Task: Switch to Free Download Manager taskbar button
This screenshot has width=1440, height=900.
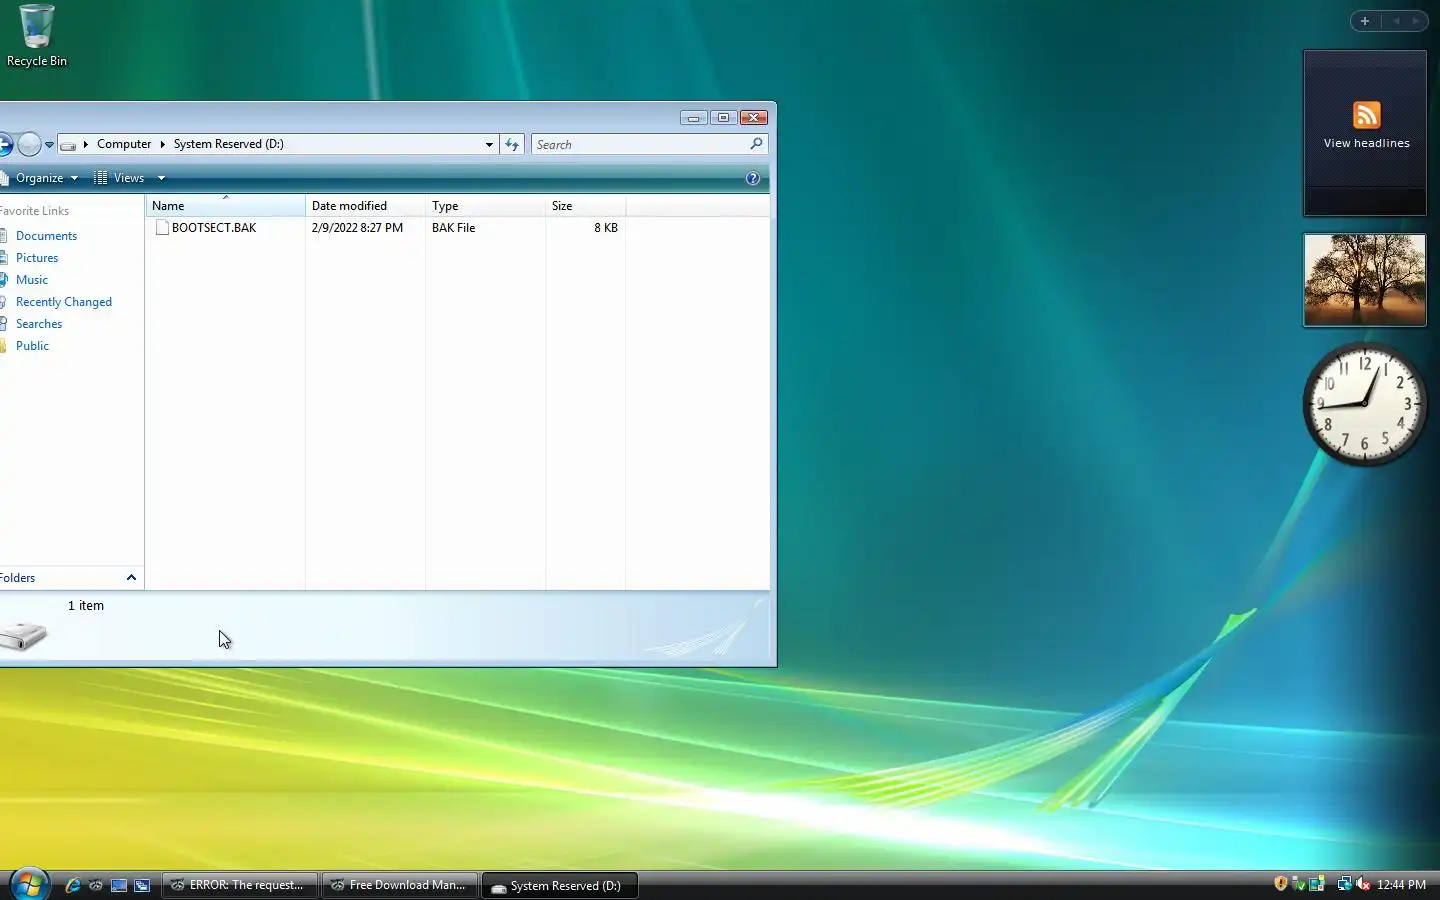Action: click(399, 885)
